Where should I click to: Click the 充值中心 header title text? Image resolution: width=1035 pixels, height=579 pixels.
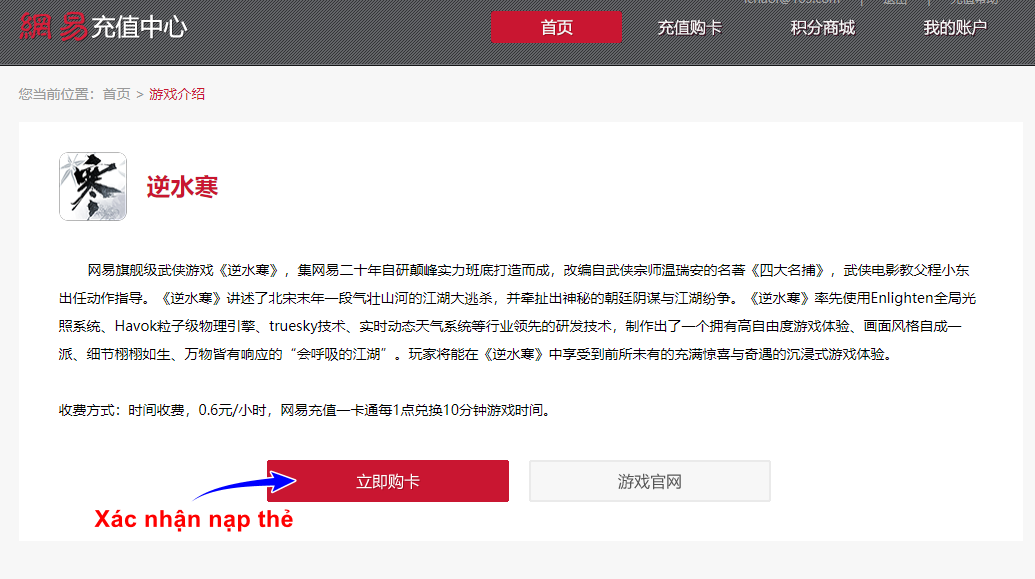pos(139,27)
